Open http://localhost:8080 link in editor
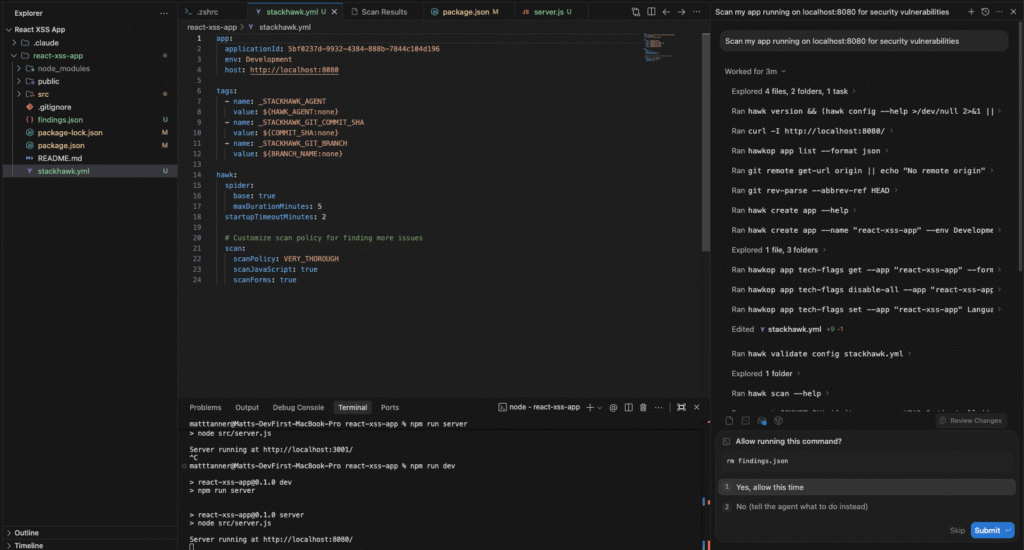The height and width of the screenshot is (550, 1024). coord(294,70)
